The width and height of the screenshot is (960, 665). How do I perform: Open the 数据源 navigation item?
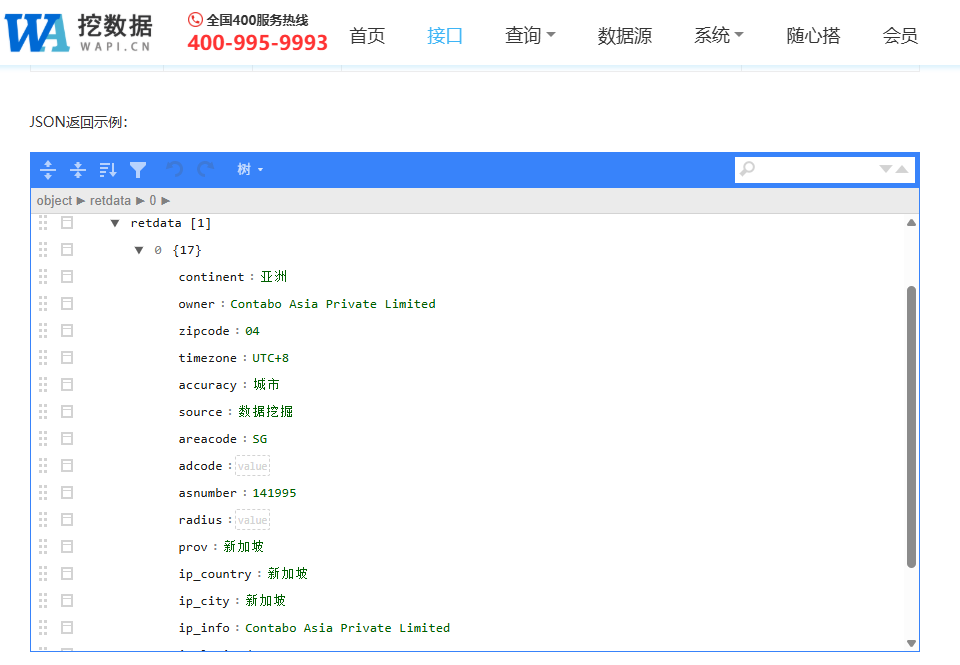[x=624, y=36]
